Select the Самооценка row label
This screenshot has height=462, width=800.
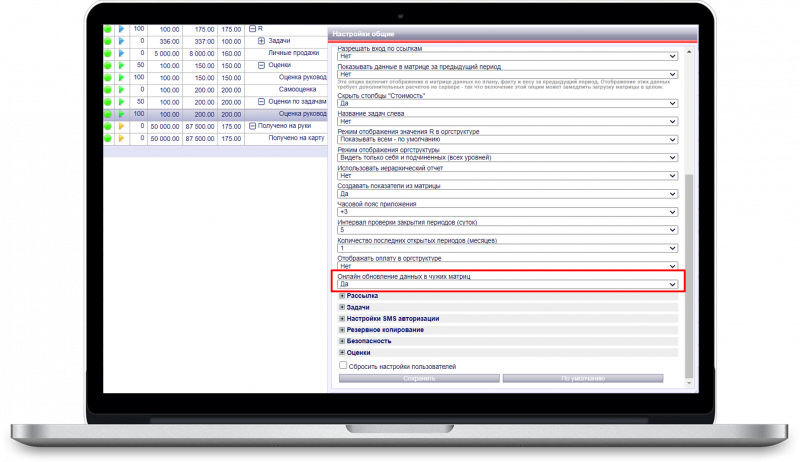click(x=297, y=89)
